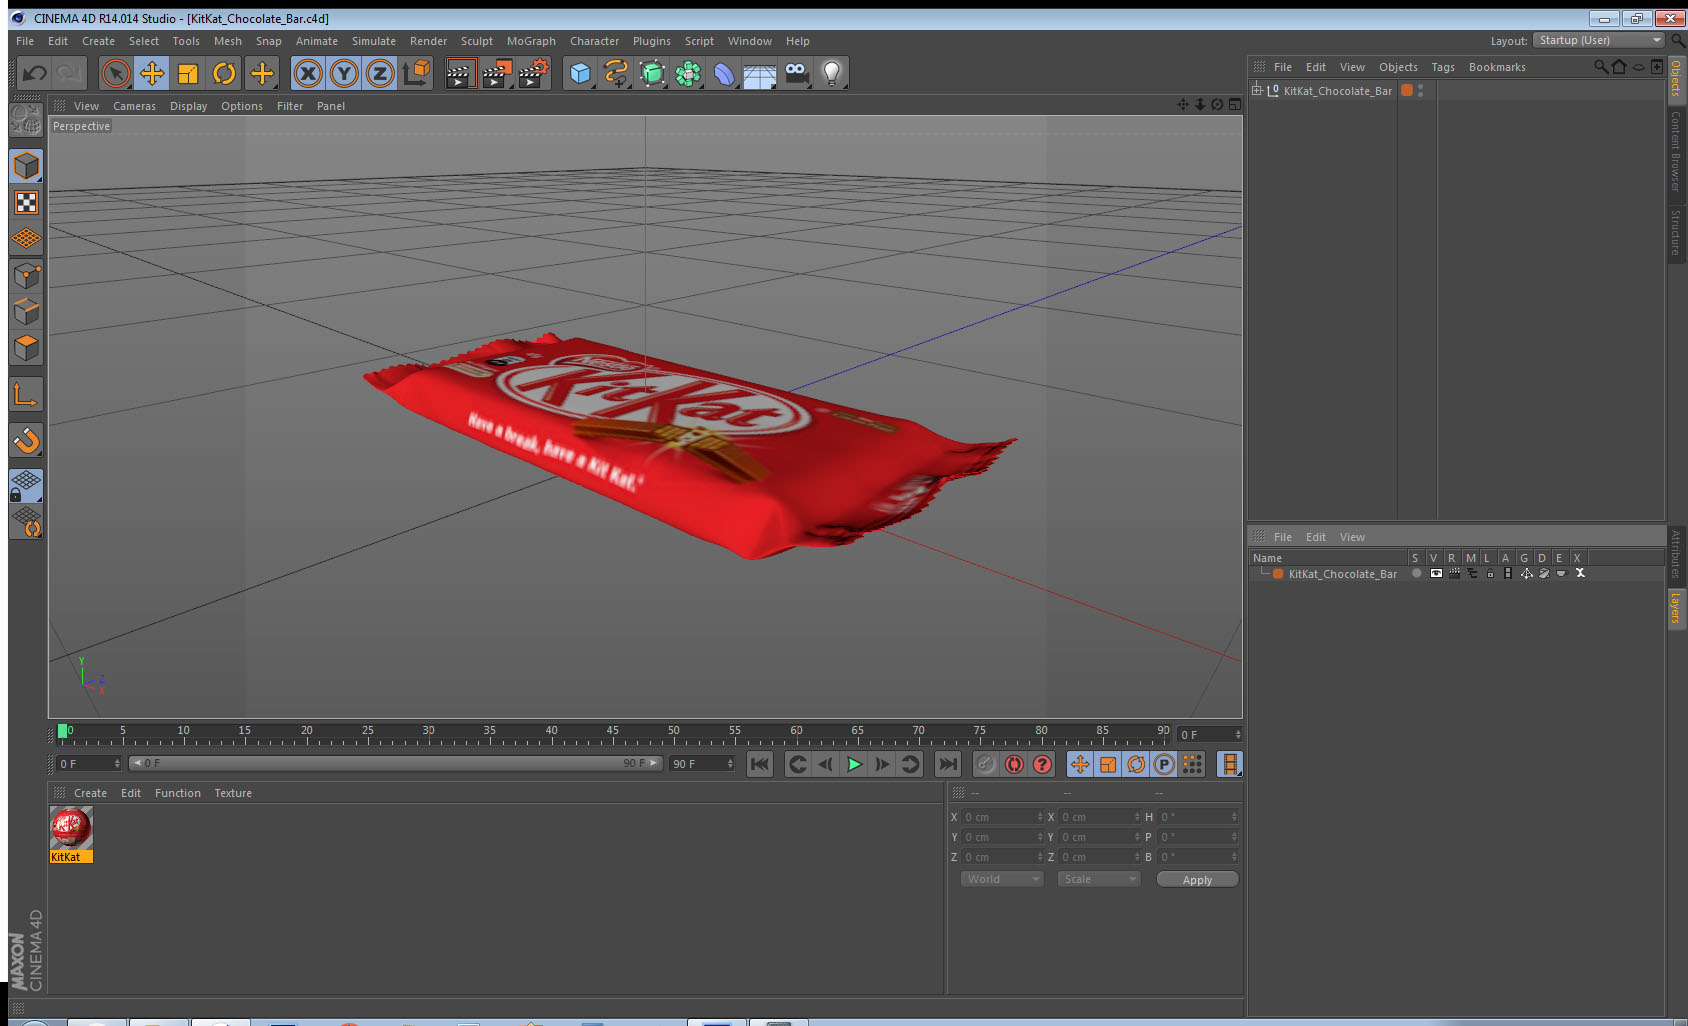
Task: Open the Sculpt menu
Action: (x=477, y=41)
